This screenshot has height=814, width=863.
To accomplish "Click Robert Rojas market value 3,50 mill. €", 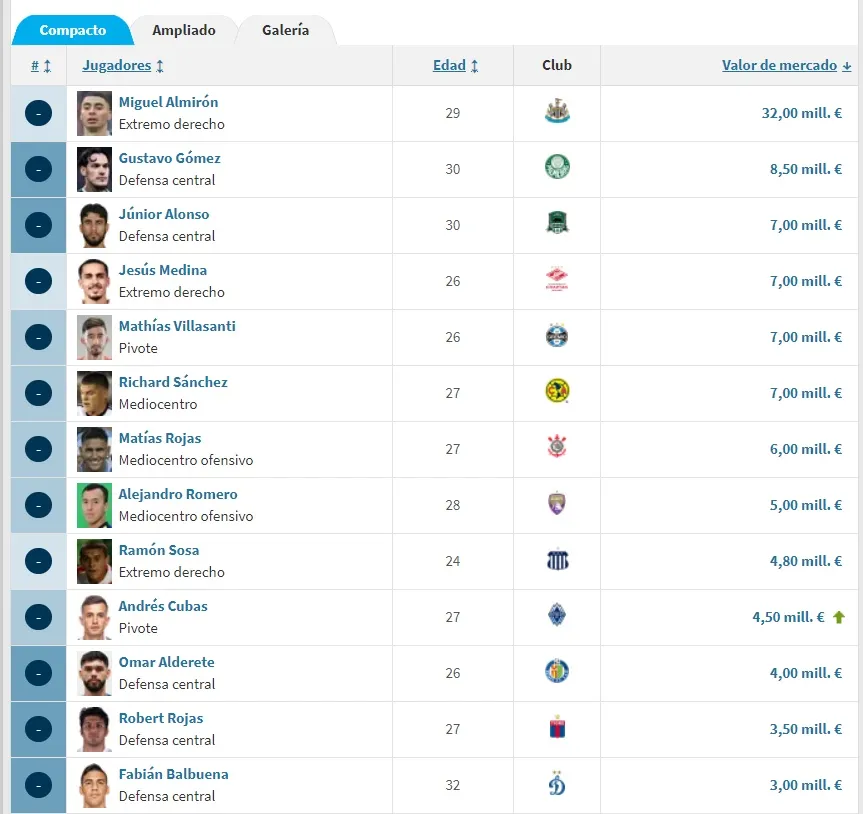I will point(805,729).
